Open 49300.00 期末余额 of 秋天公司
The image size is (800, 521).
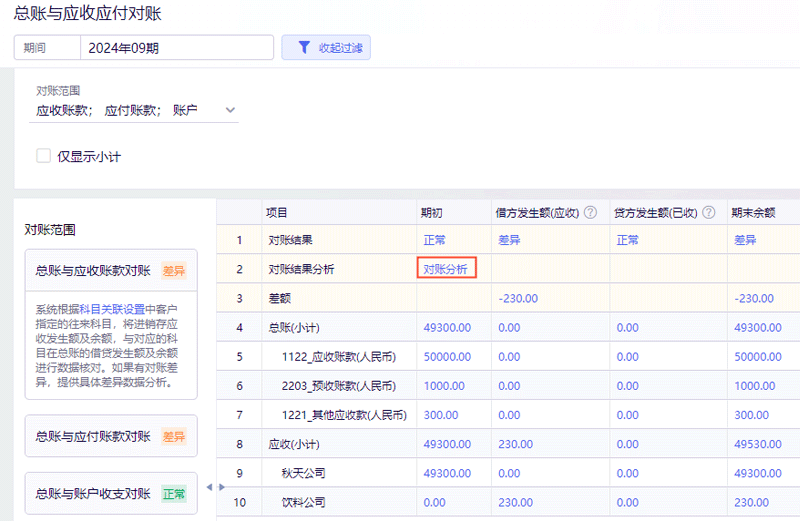click(x=758, y=473)
